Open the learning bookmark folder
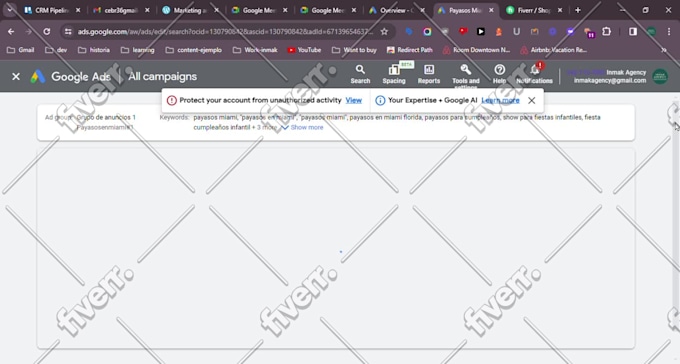Viewport: 680px width, 364px height. tap(138, 50)
